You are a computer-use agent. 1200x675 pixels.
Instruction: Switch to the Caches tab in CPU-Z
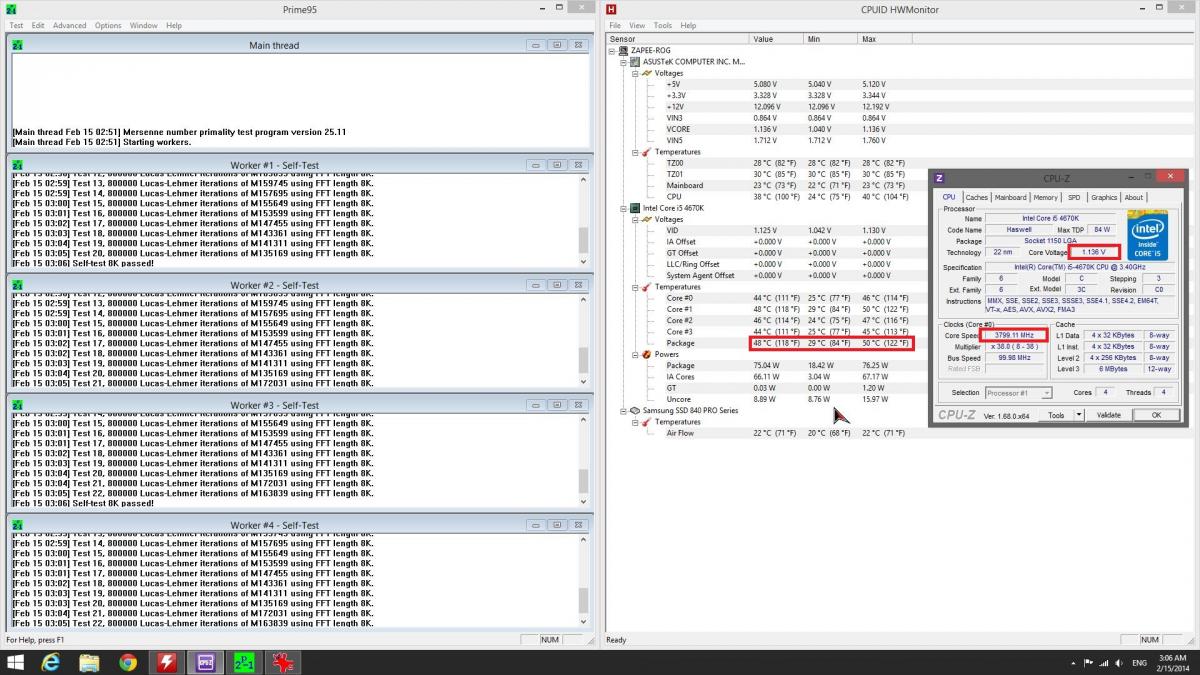pyautogui.click(x=977, y=197)
